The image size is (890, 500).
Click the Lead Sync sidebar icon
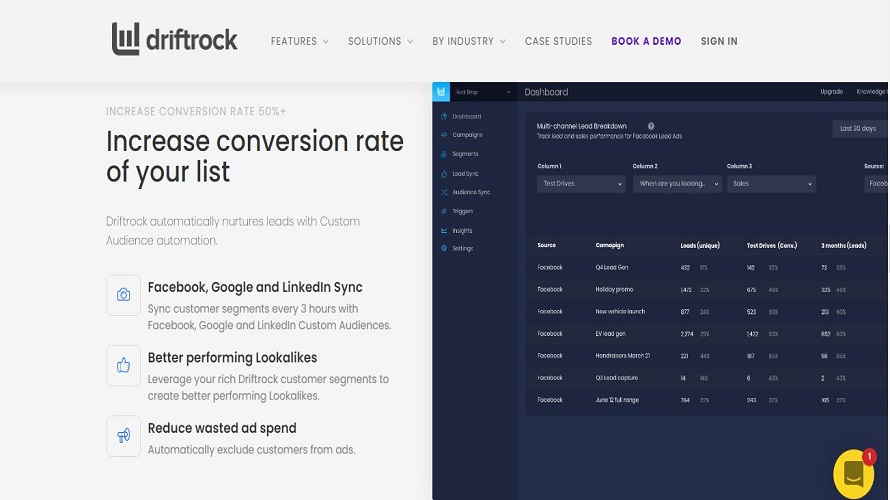point(444,174)
